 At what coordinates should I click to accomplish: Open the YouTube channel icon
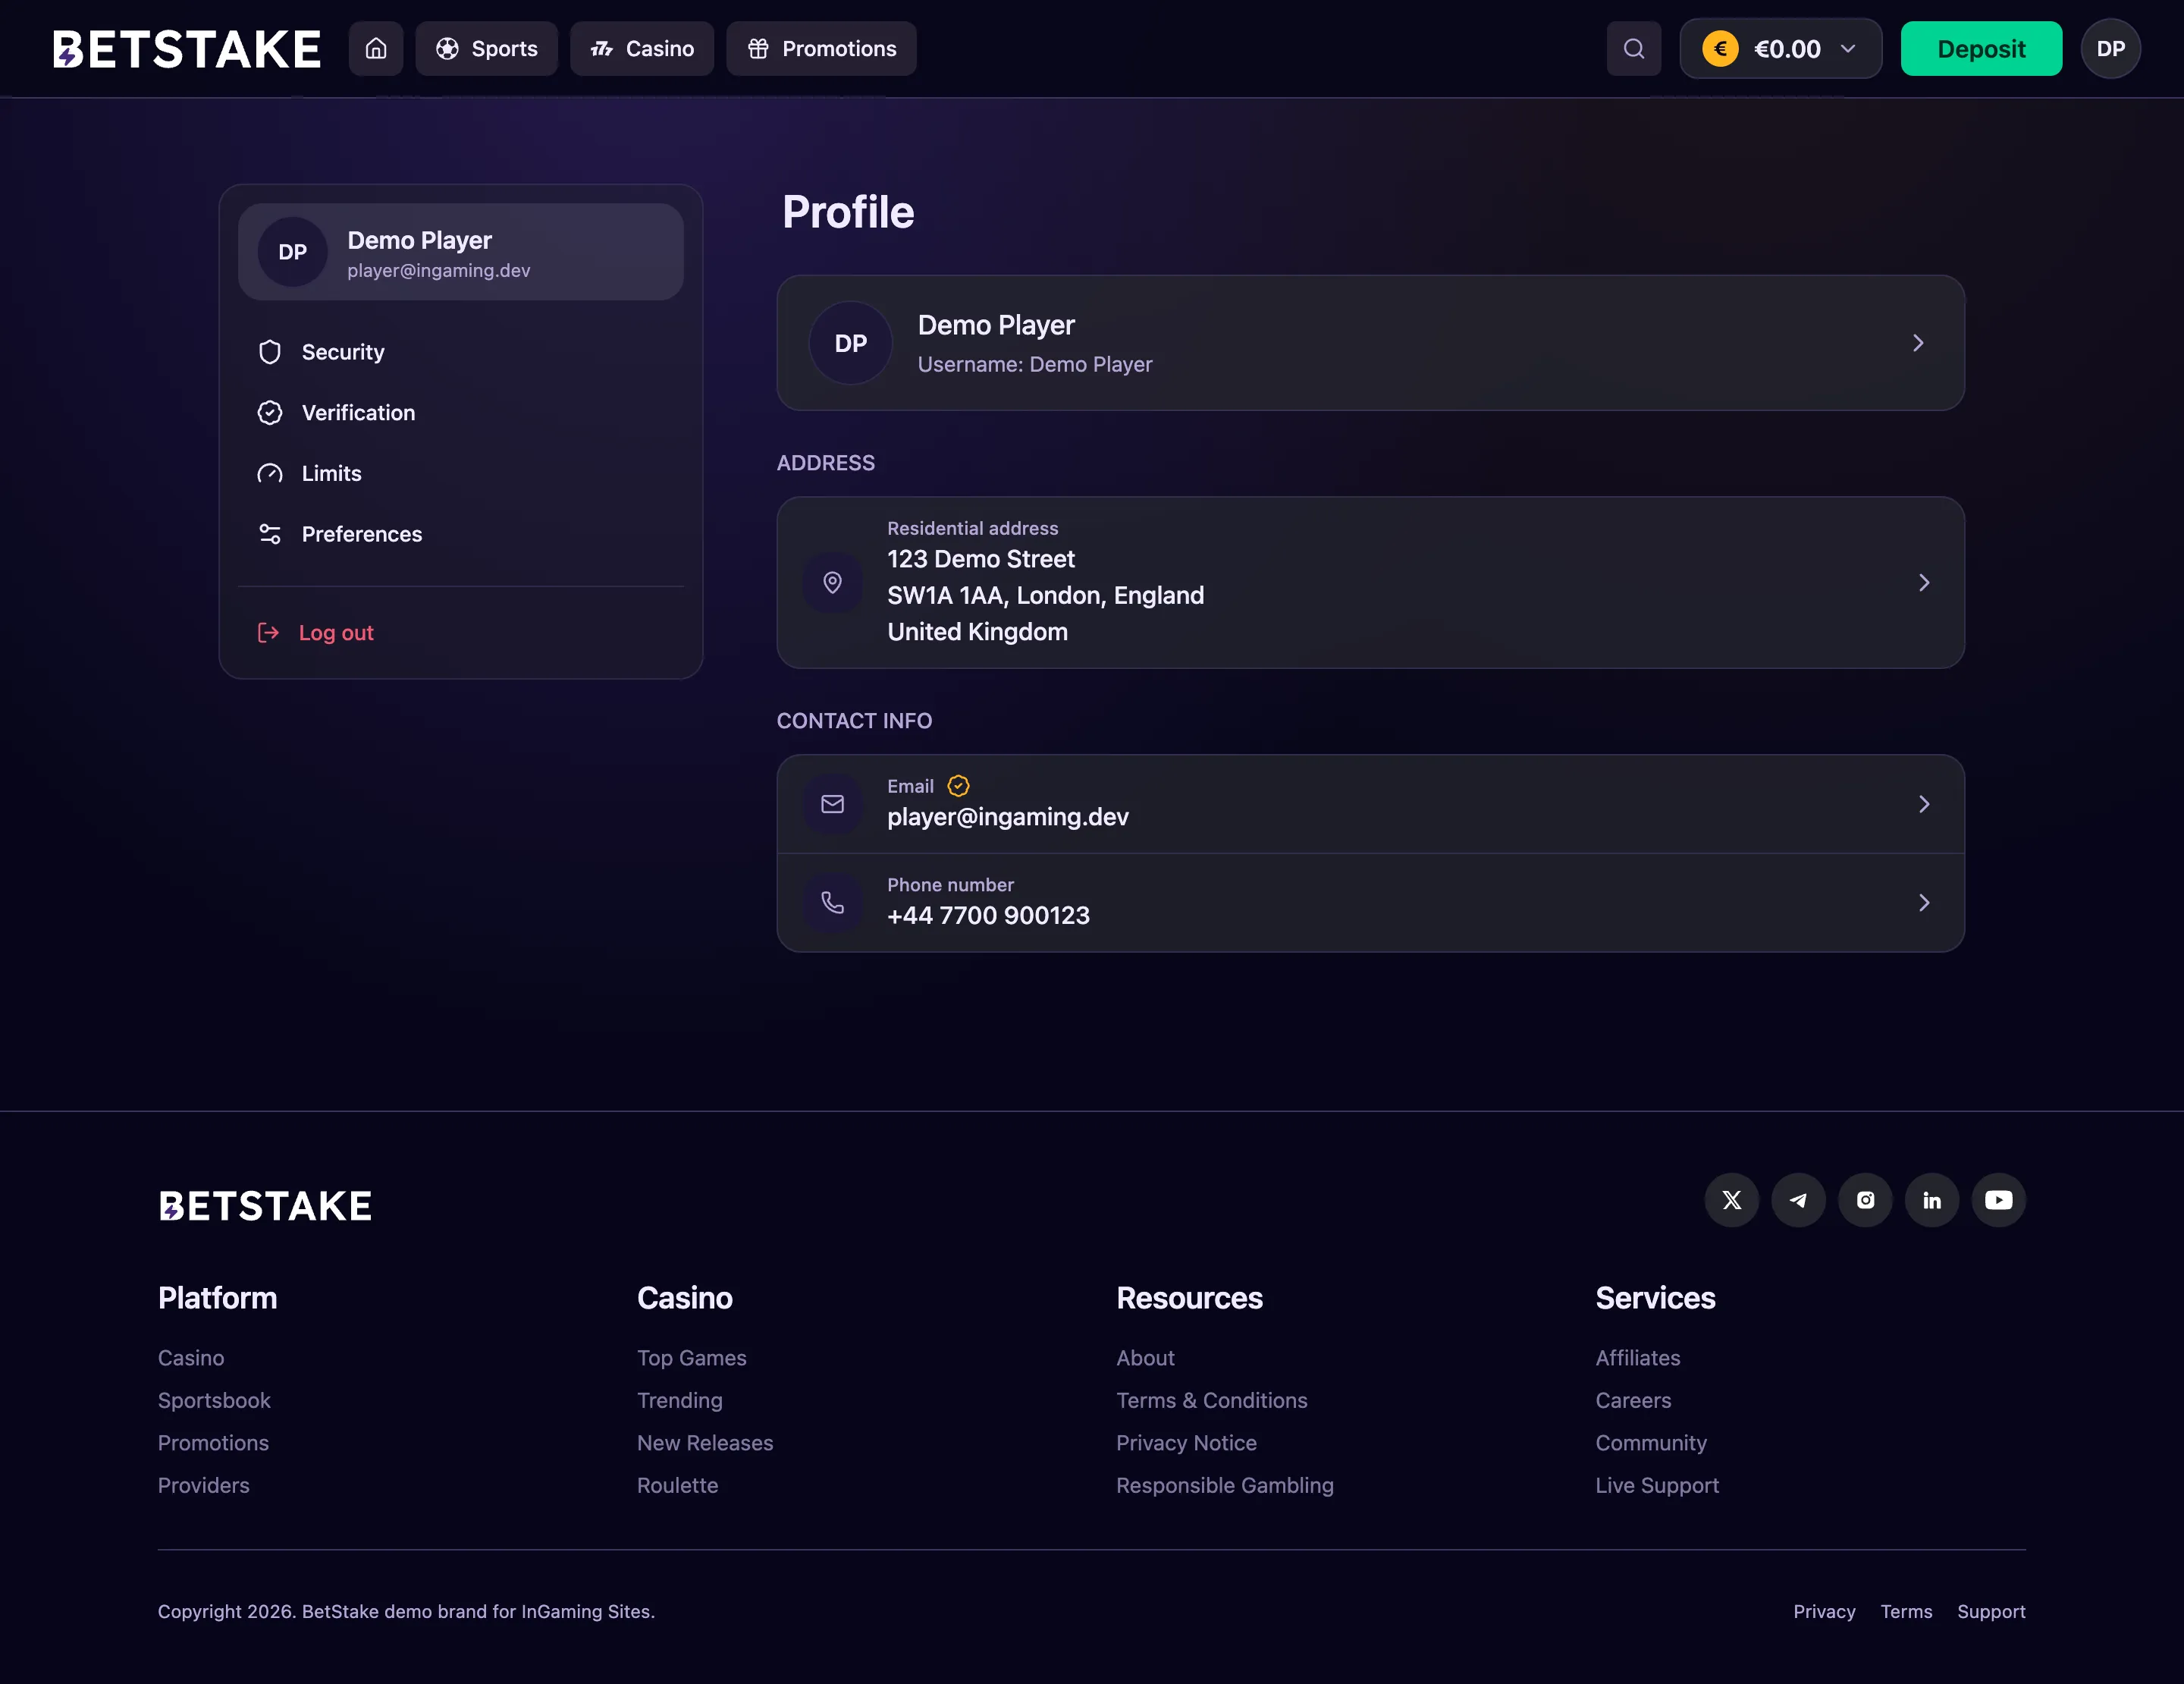click(1999, 1200)
